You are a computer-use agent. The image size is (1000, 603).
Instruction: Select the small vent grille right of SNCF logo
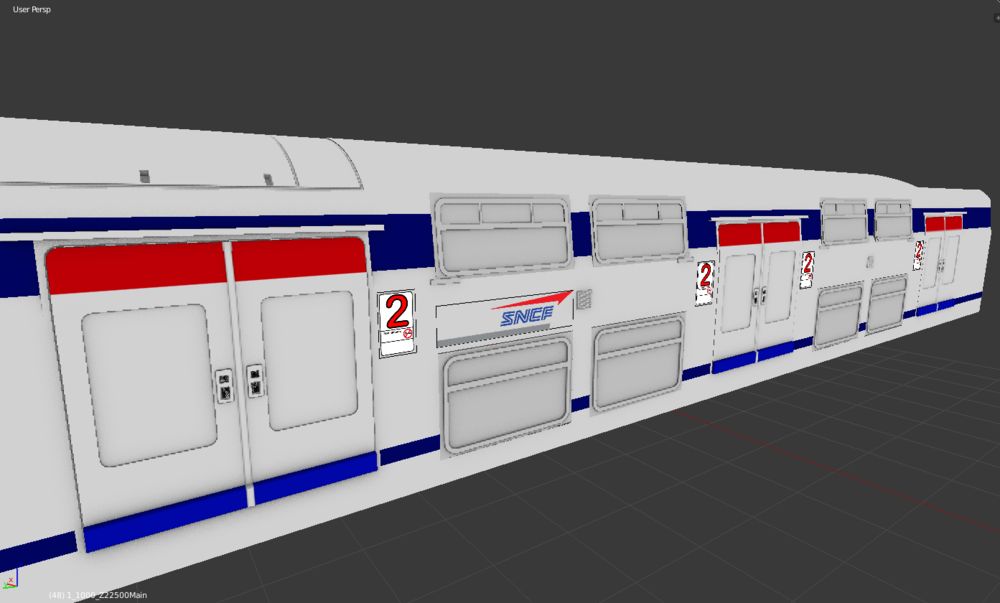[583, 299]
